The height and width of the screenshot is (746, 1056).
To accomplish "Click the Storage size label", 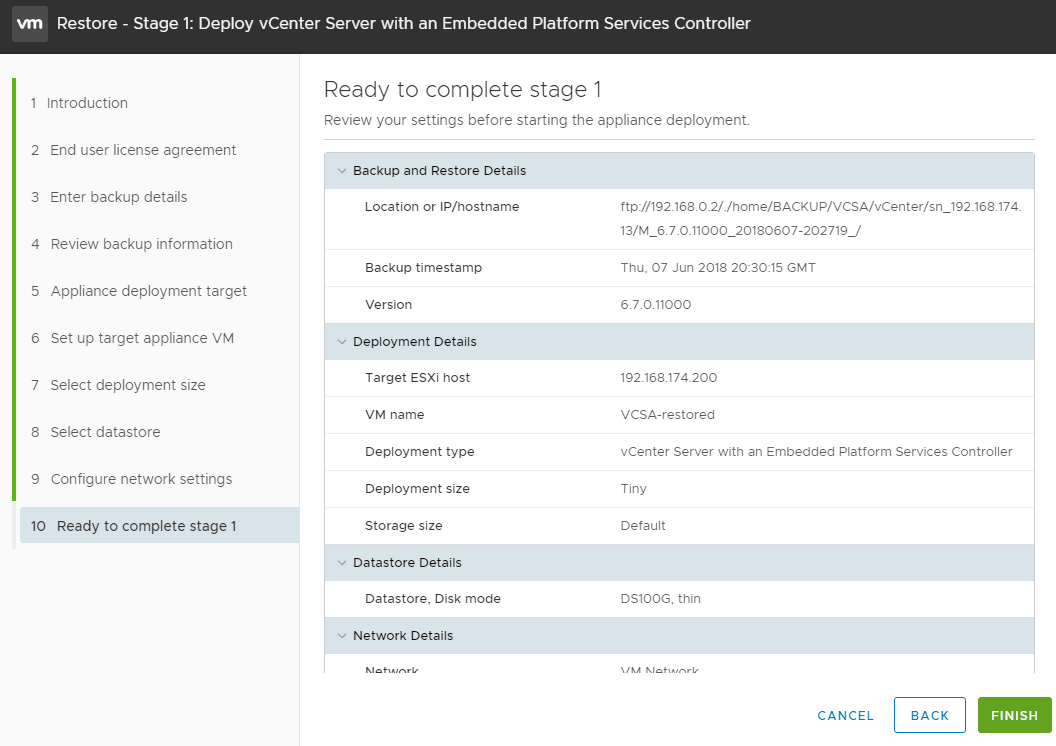I will tap(404, 526).
